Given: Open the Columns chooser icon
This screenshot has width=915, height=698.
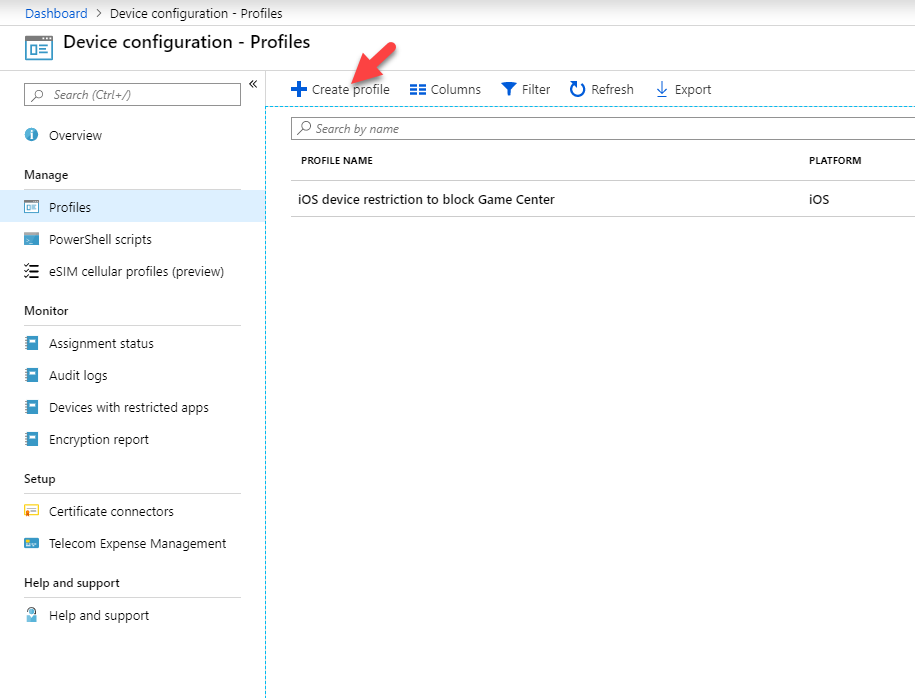Looking at the screenshot, I should [418, 89].
